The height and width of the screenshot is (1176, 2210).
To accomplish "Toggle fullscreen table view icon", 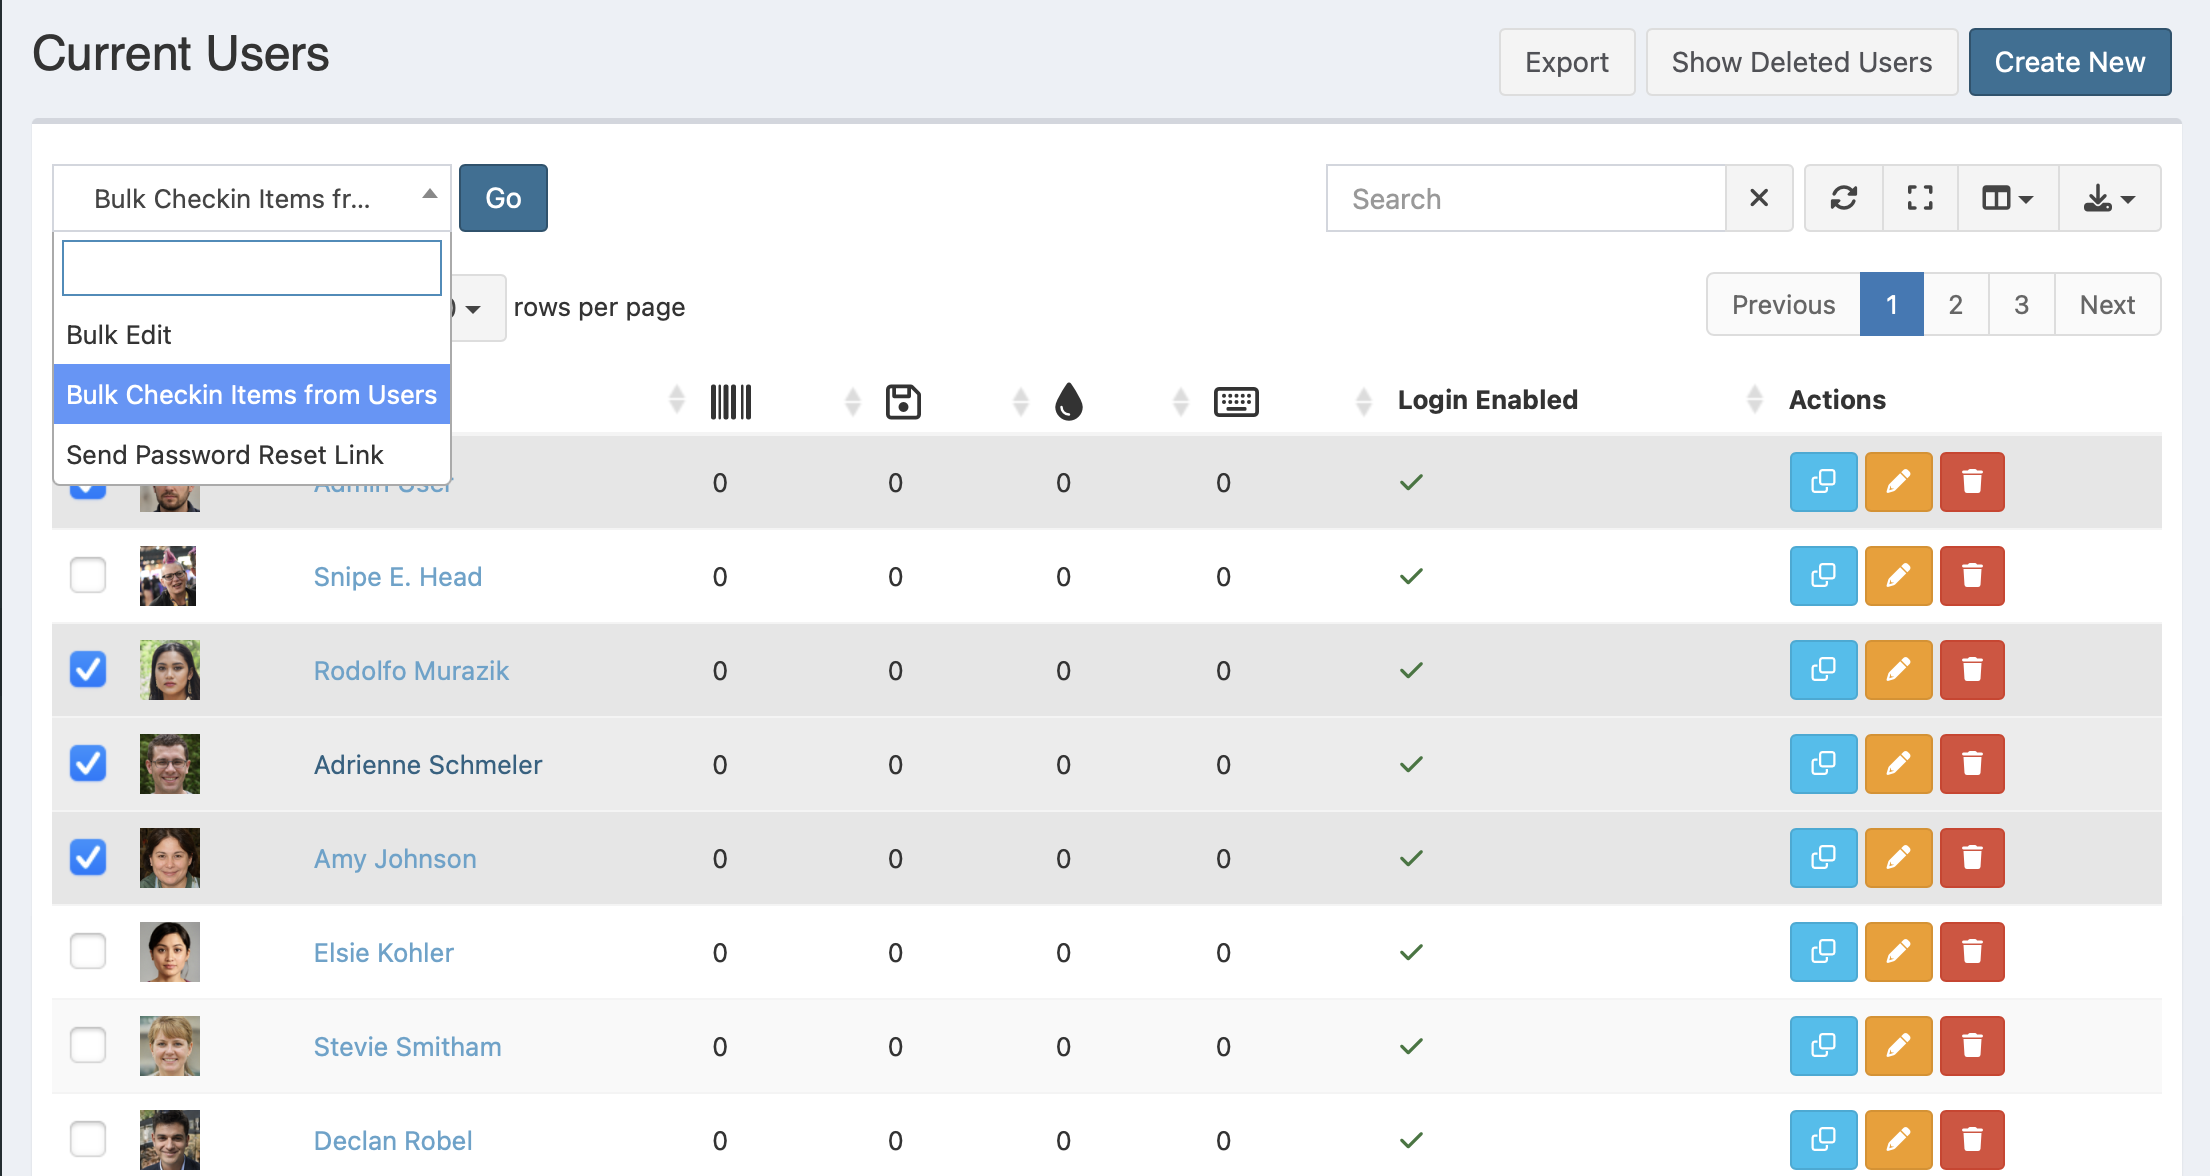I will (1919, 198).
